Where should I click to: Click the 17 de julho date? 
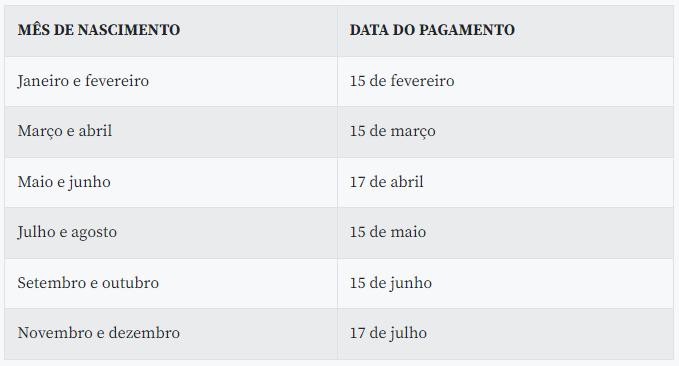pyautogui.click(x=388, y=334)
